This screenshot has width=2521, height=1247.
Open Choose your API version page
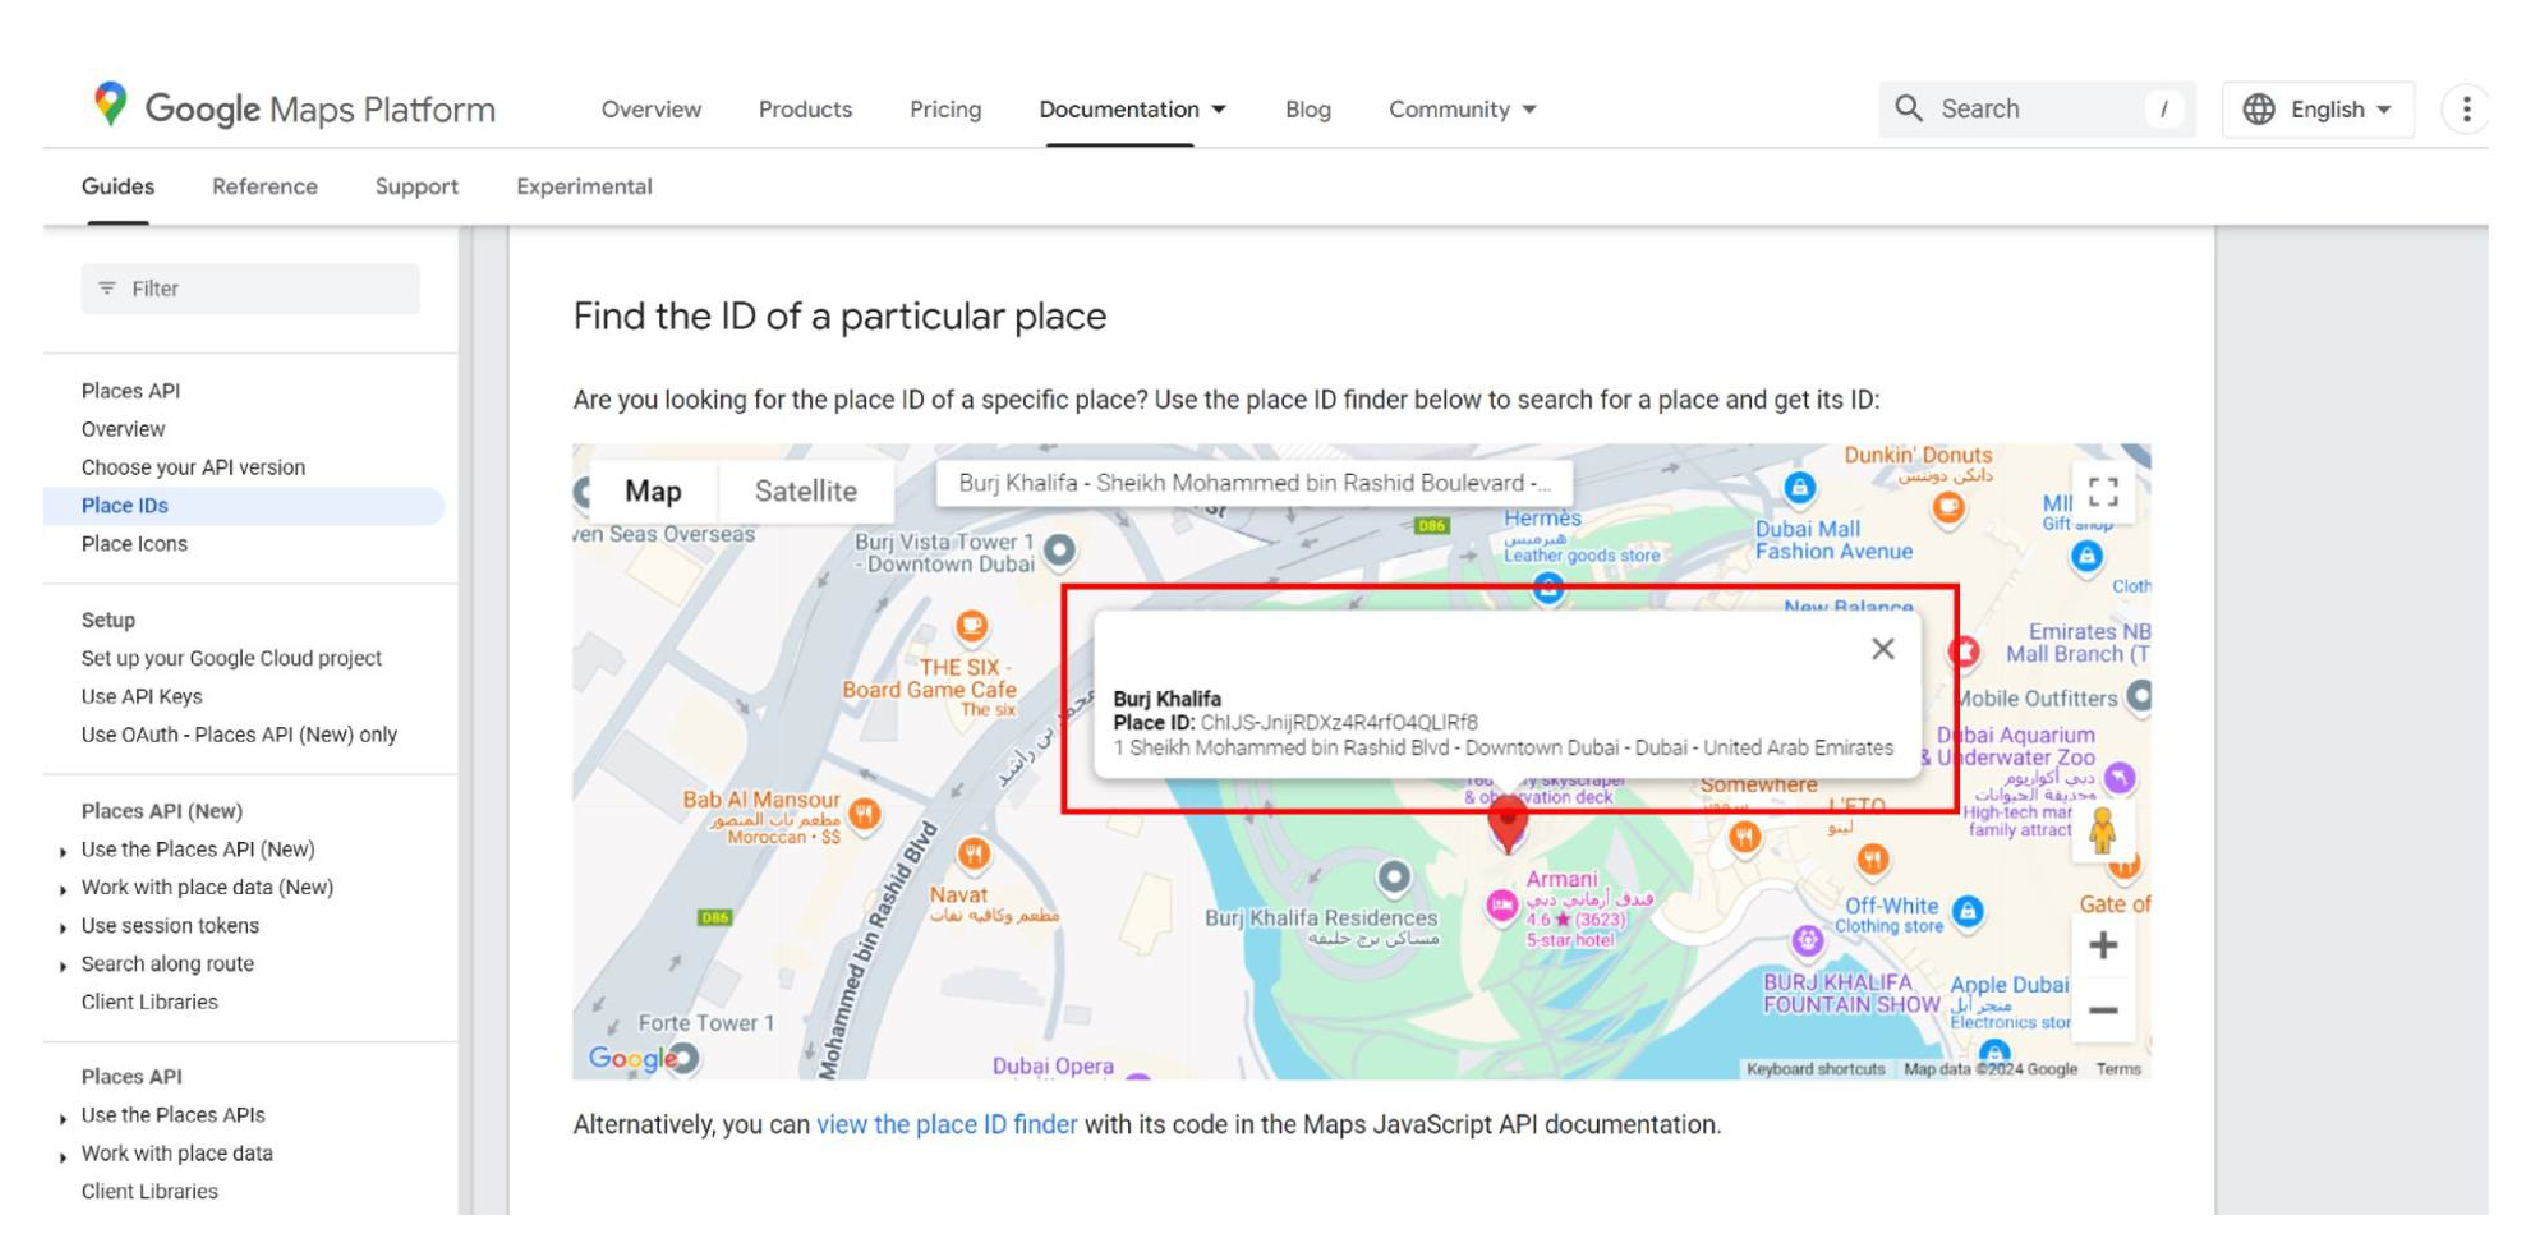193,467
